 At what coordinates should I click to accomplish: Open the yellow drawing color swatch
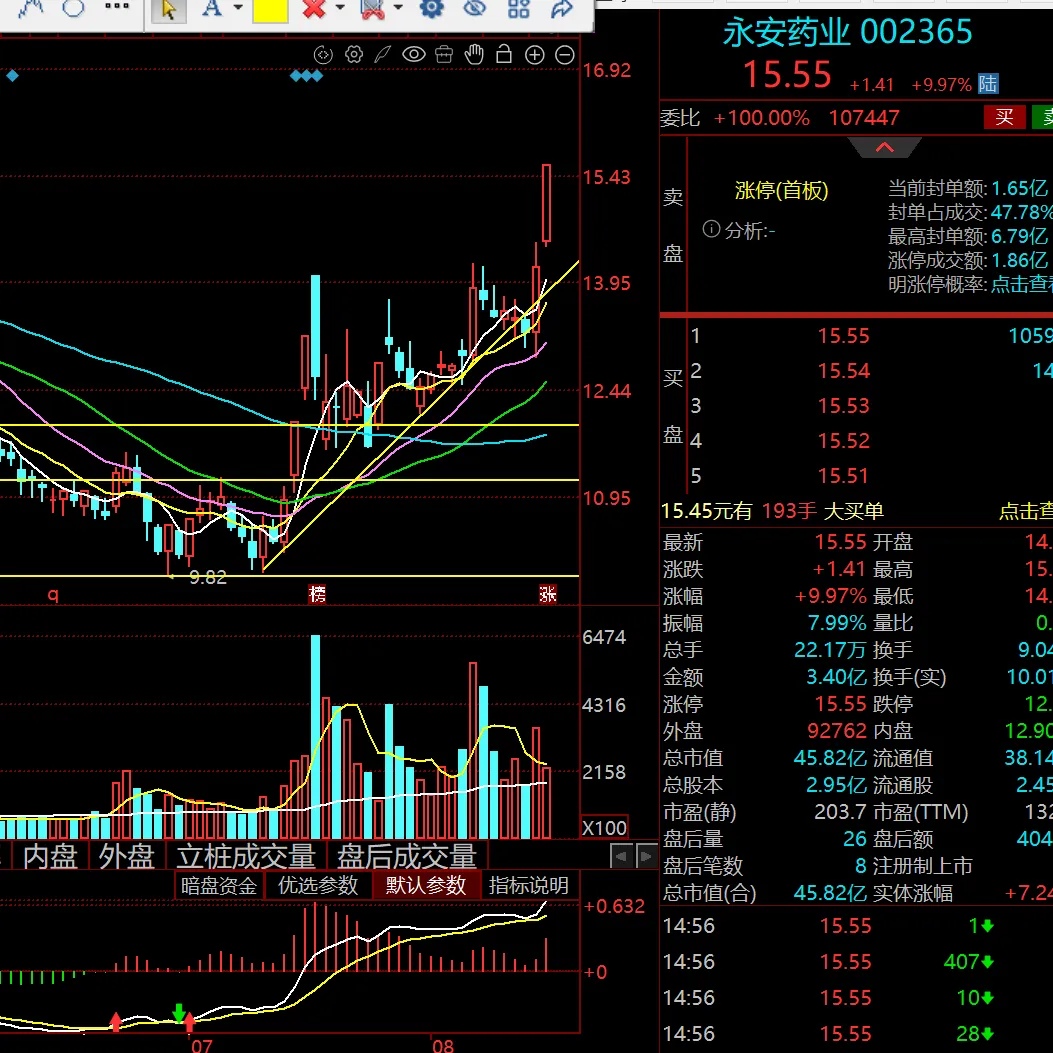(270, 9)
